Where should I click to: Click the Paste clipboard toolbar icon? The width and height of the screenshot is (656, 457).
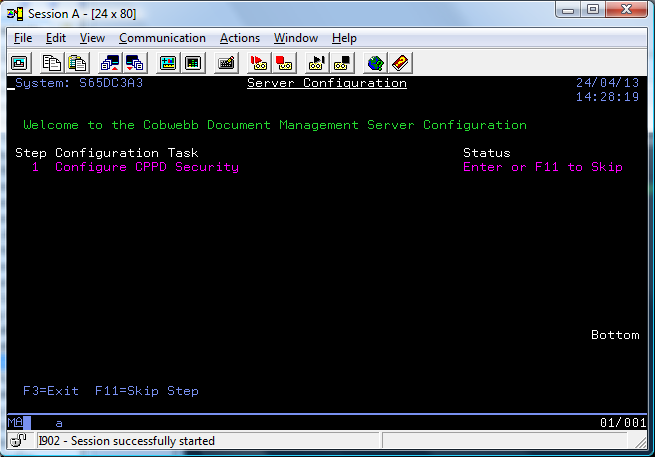point(77,63)
